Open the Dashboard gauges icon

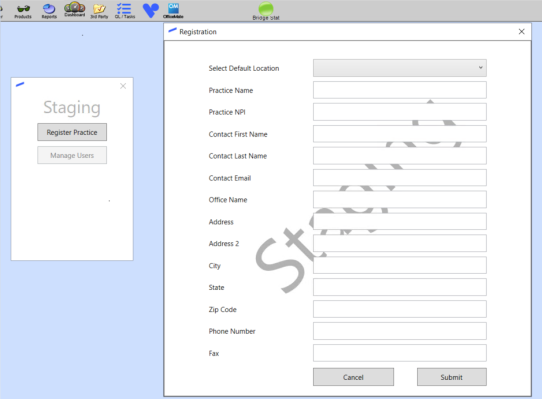pyautogui.click(x=75, y=10)
